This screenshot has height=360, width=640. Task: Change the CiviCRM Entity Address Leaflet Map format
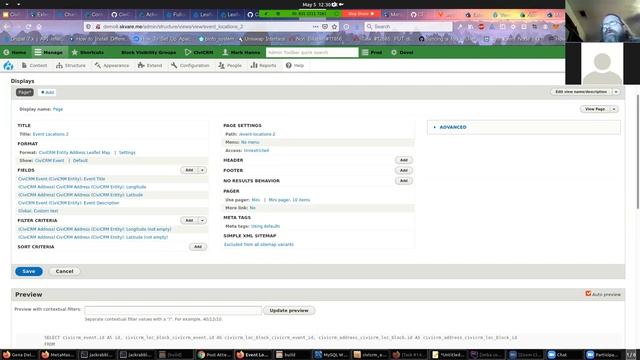coord(74,153)
